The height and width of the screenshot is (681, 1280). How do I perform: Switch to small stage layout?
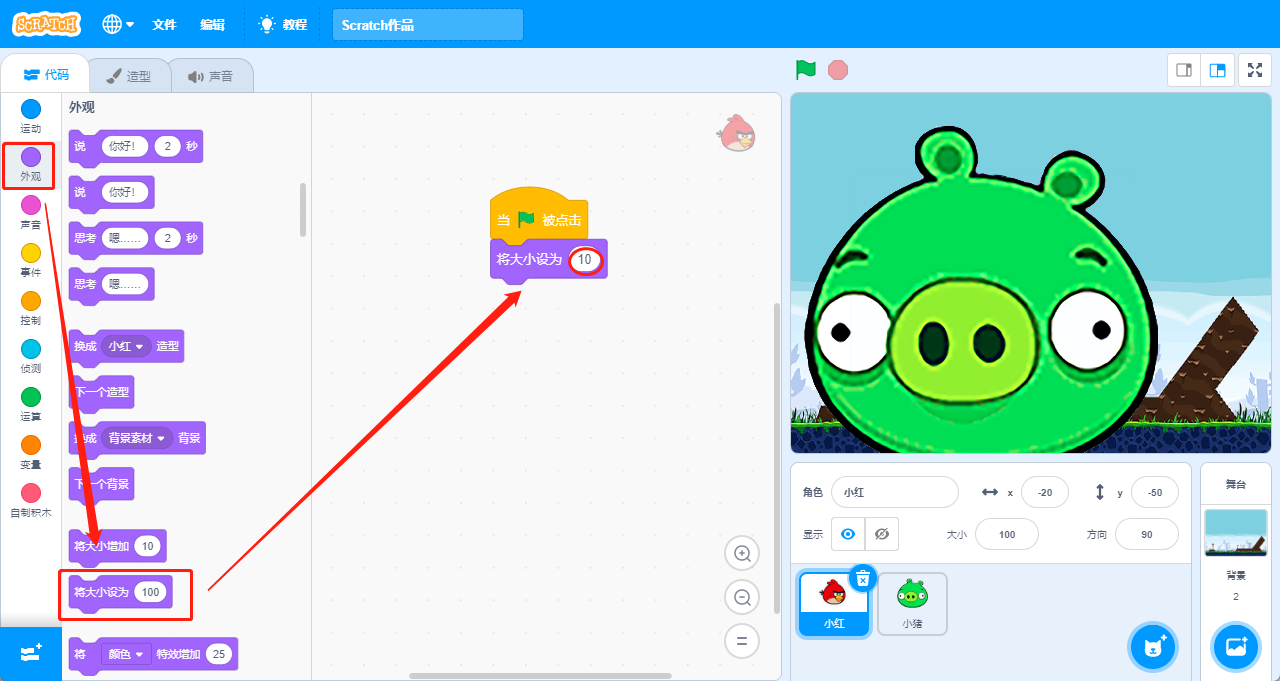pos(1184,70)
